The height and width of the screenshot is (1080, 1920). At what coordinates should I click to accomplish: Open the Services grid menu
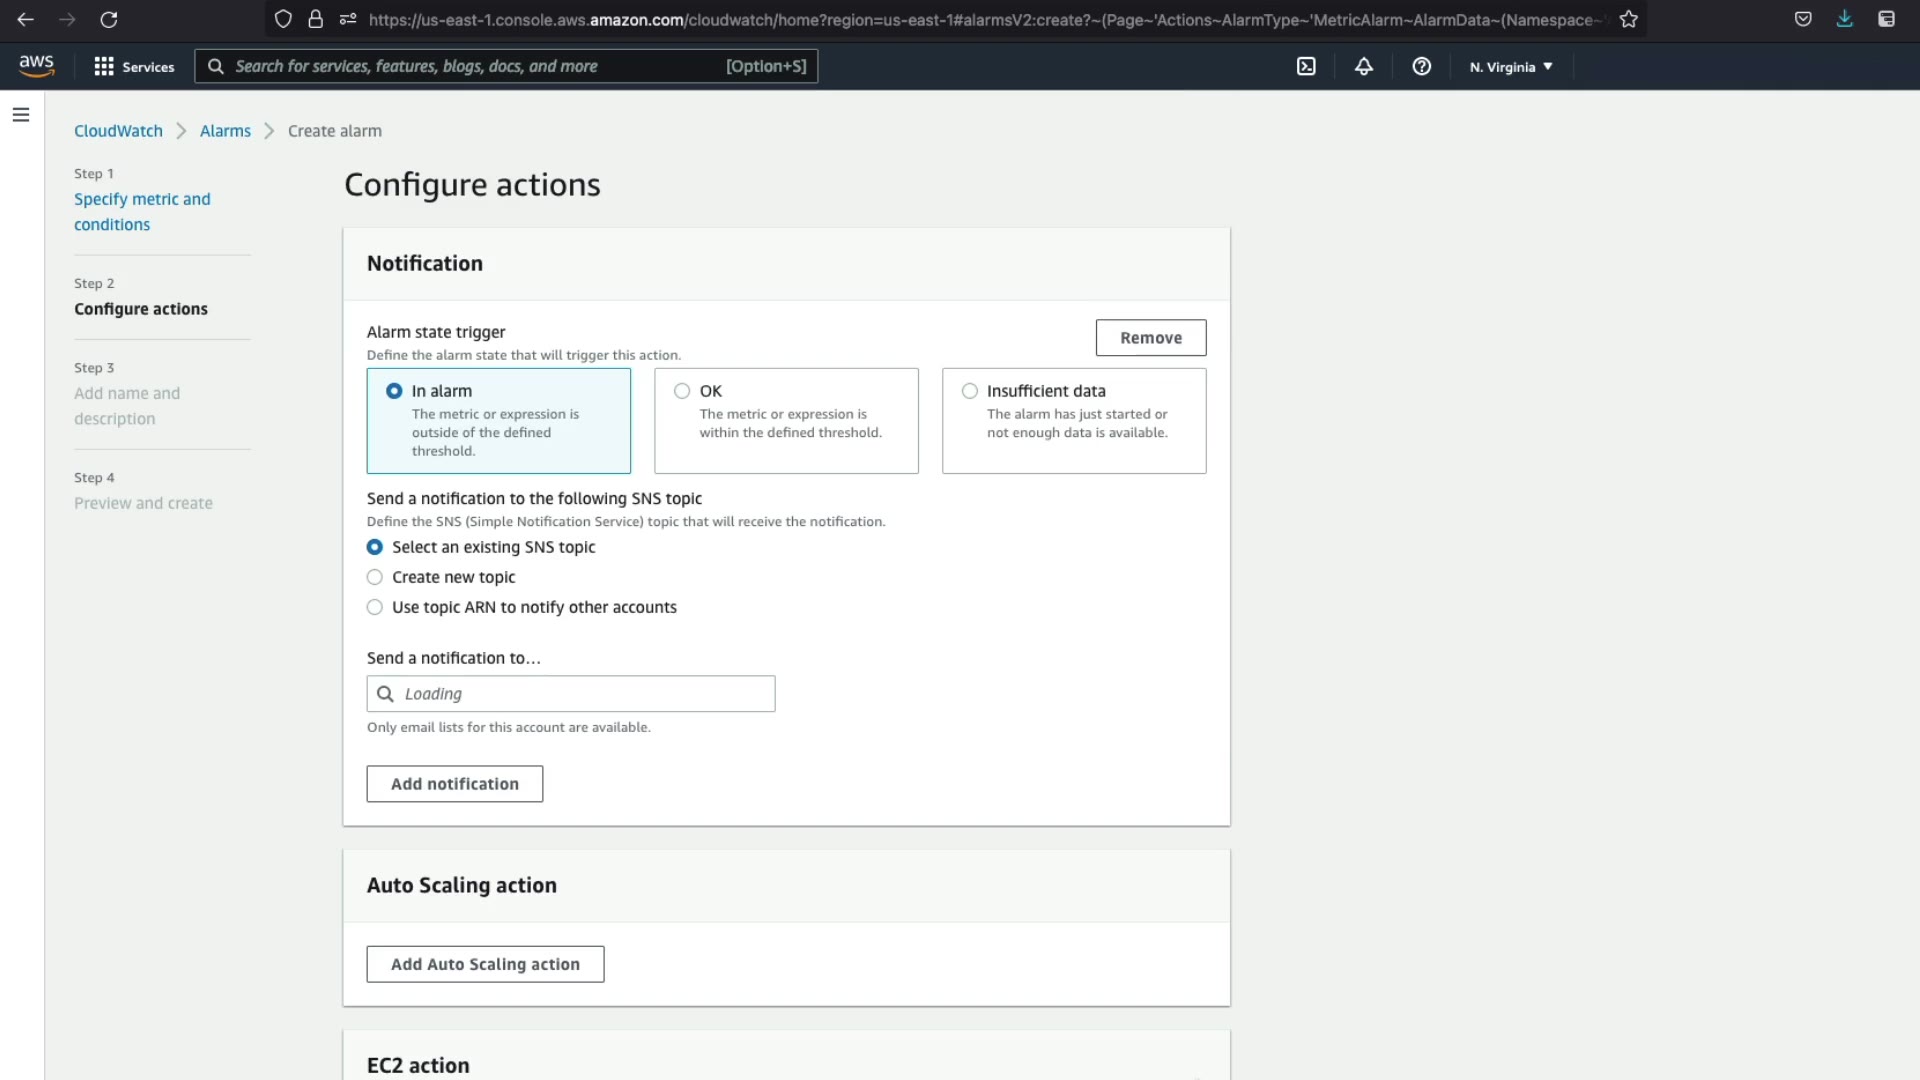[133, 66]
